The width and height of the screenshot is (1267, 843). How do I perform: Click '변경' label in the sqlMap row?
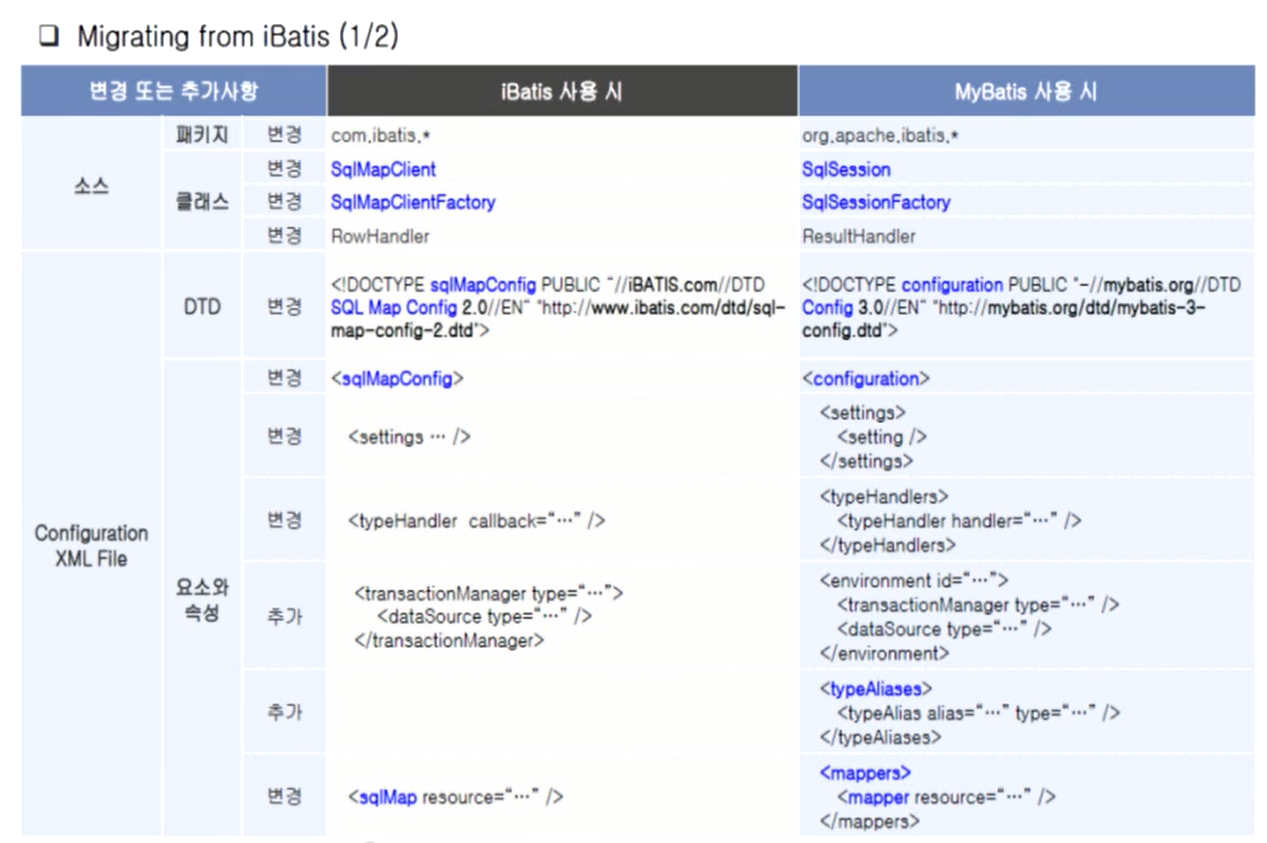284,797
